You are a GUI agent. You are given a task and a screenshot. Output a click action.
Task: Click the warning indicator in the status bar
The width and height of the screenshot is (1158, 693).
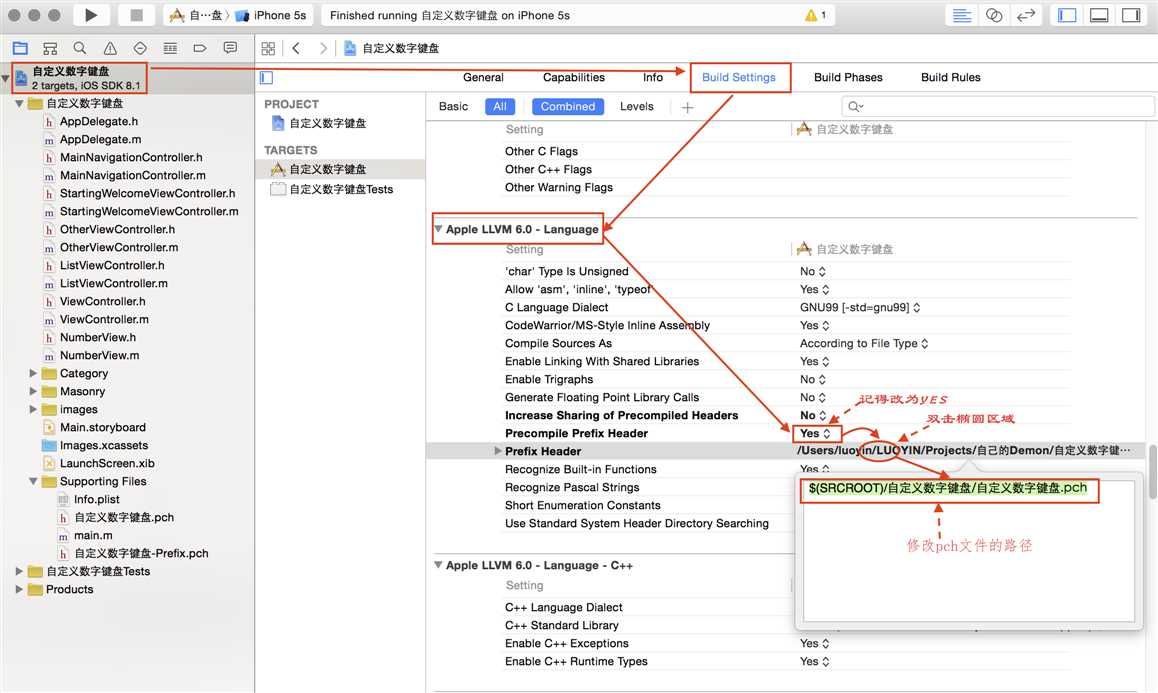(815, 15)
